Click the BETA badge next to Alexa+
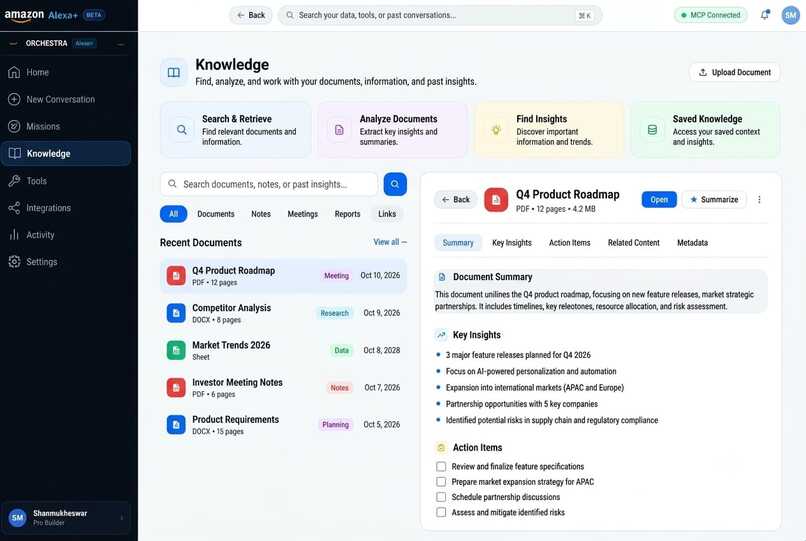 [94, 15]
